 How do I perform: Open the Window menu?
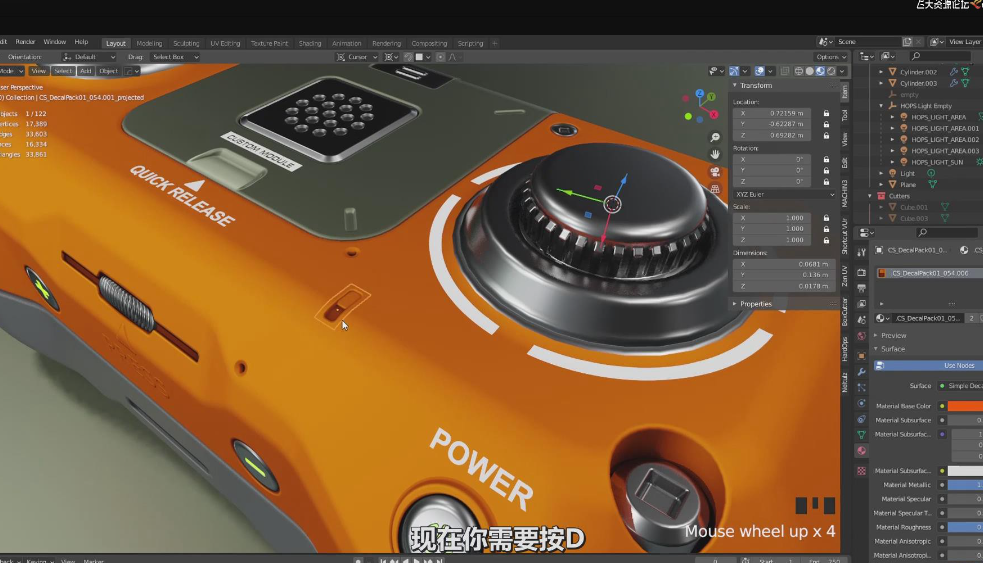[x=55, y=42]
